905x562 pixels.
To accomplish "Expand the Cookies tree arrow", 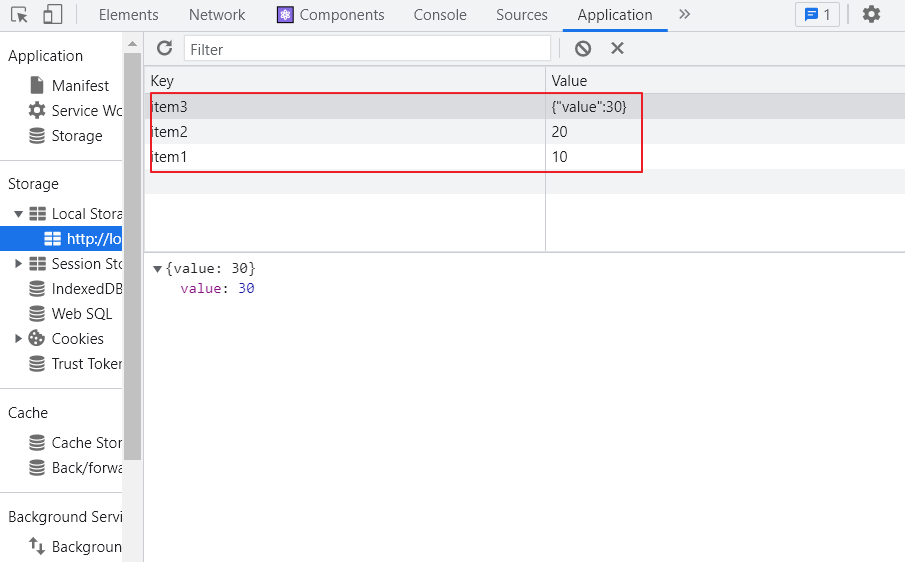I will click(18, 339).
